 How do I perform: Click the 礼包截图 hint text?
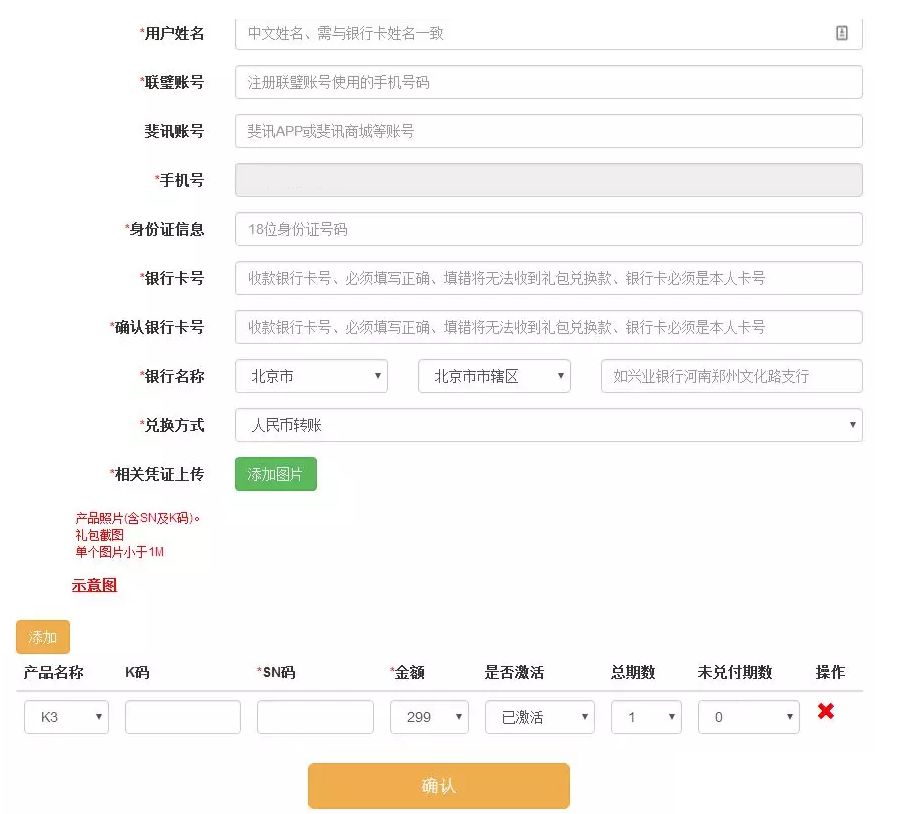99,535
